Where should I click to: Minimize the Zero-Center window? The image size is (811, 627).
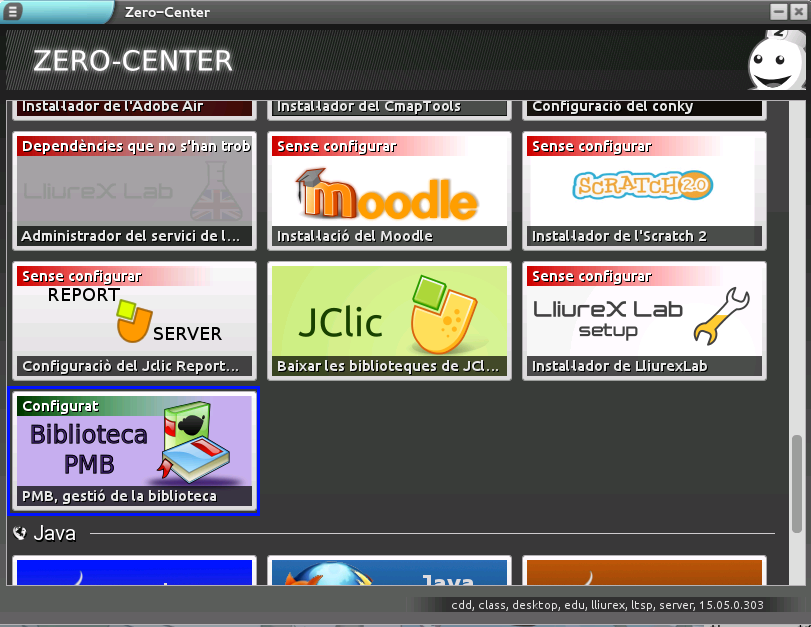[x=778, y=12]
